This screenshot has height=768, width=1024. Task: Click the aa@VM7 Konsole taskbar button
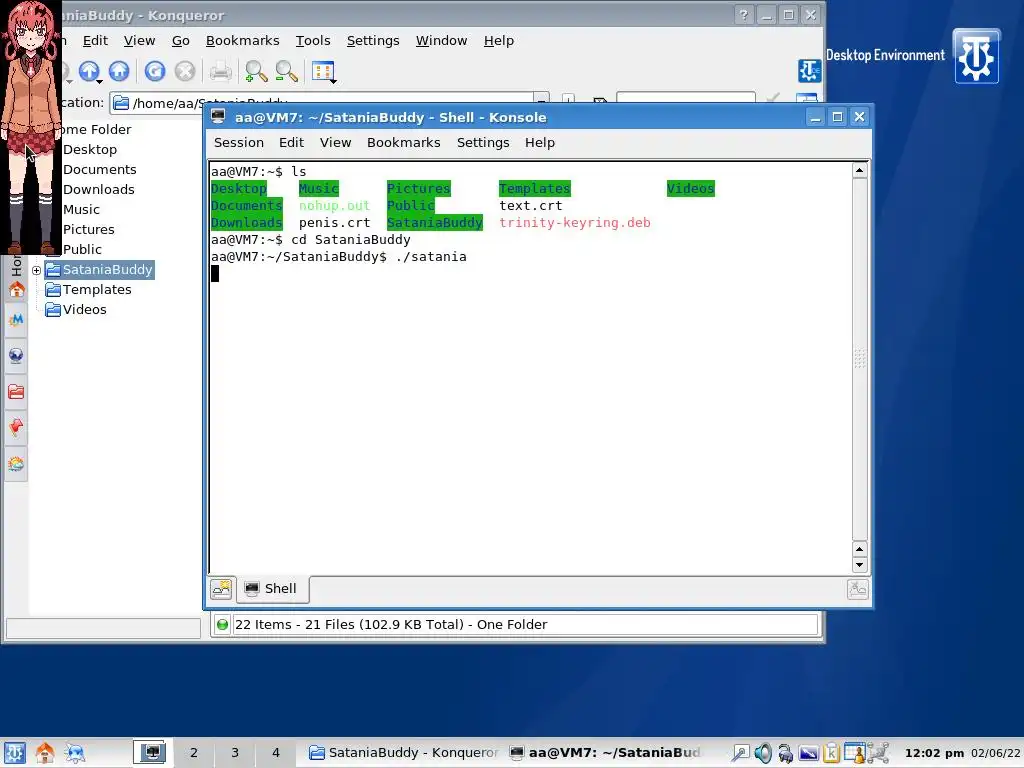tap(604, 753)
